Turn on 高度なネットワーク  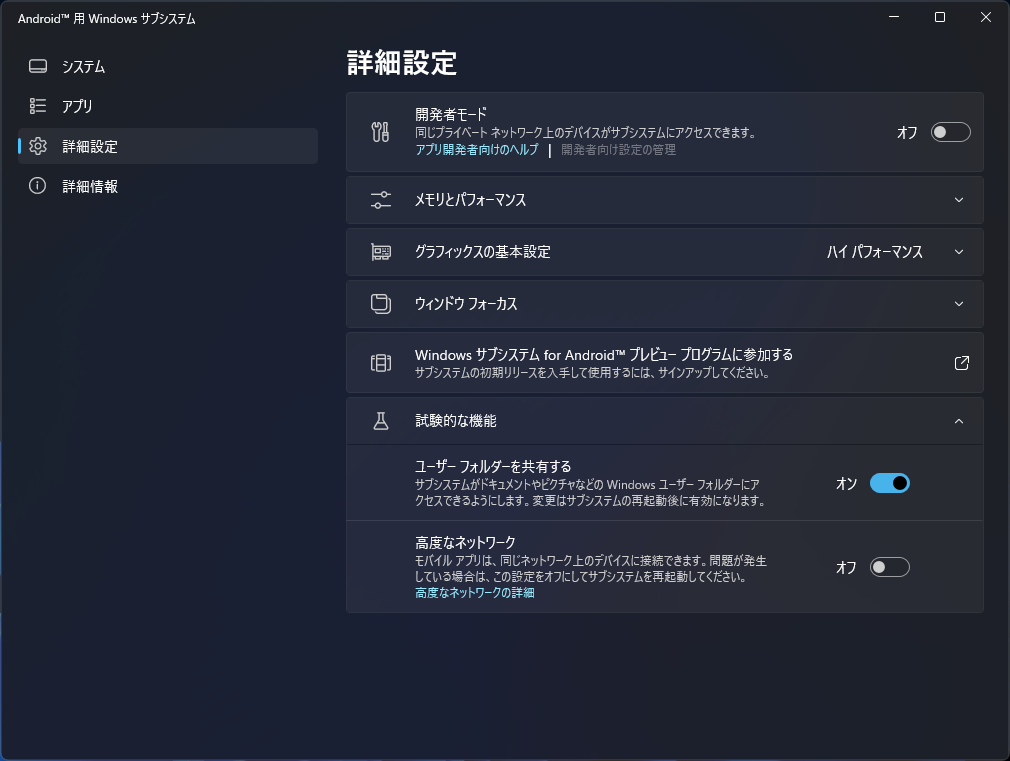887,567
